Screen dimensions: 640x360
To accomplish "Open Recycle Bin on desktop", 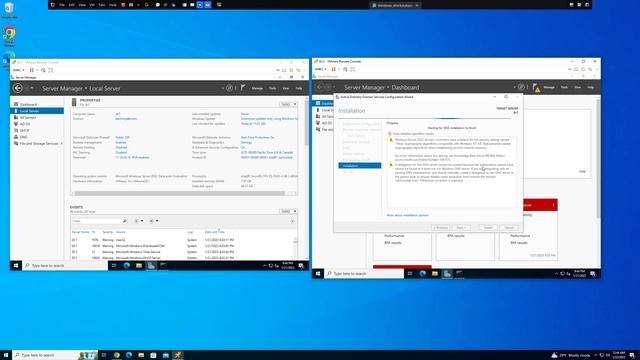I will point(9,11).
